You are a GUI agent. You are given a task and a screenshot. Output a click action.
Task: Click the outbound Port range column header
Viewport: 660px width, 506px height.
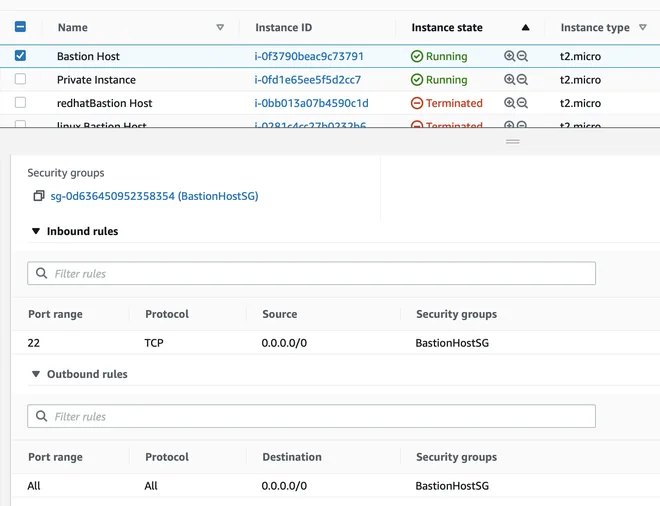tap(55, 457)
